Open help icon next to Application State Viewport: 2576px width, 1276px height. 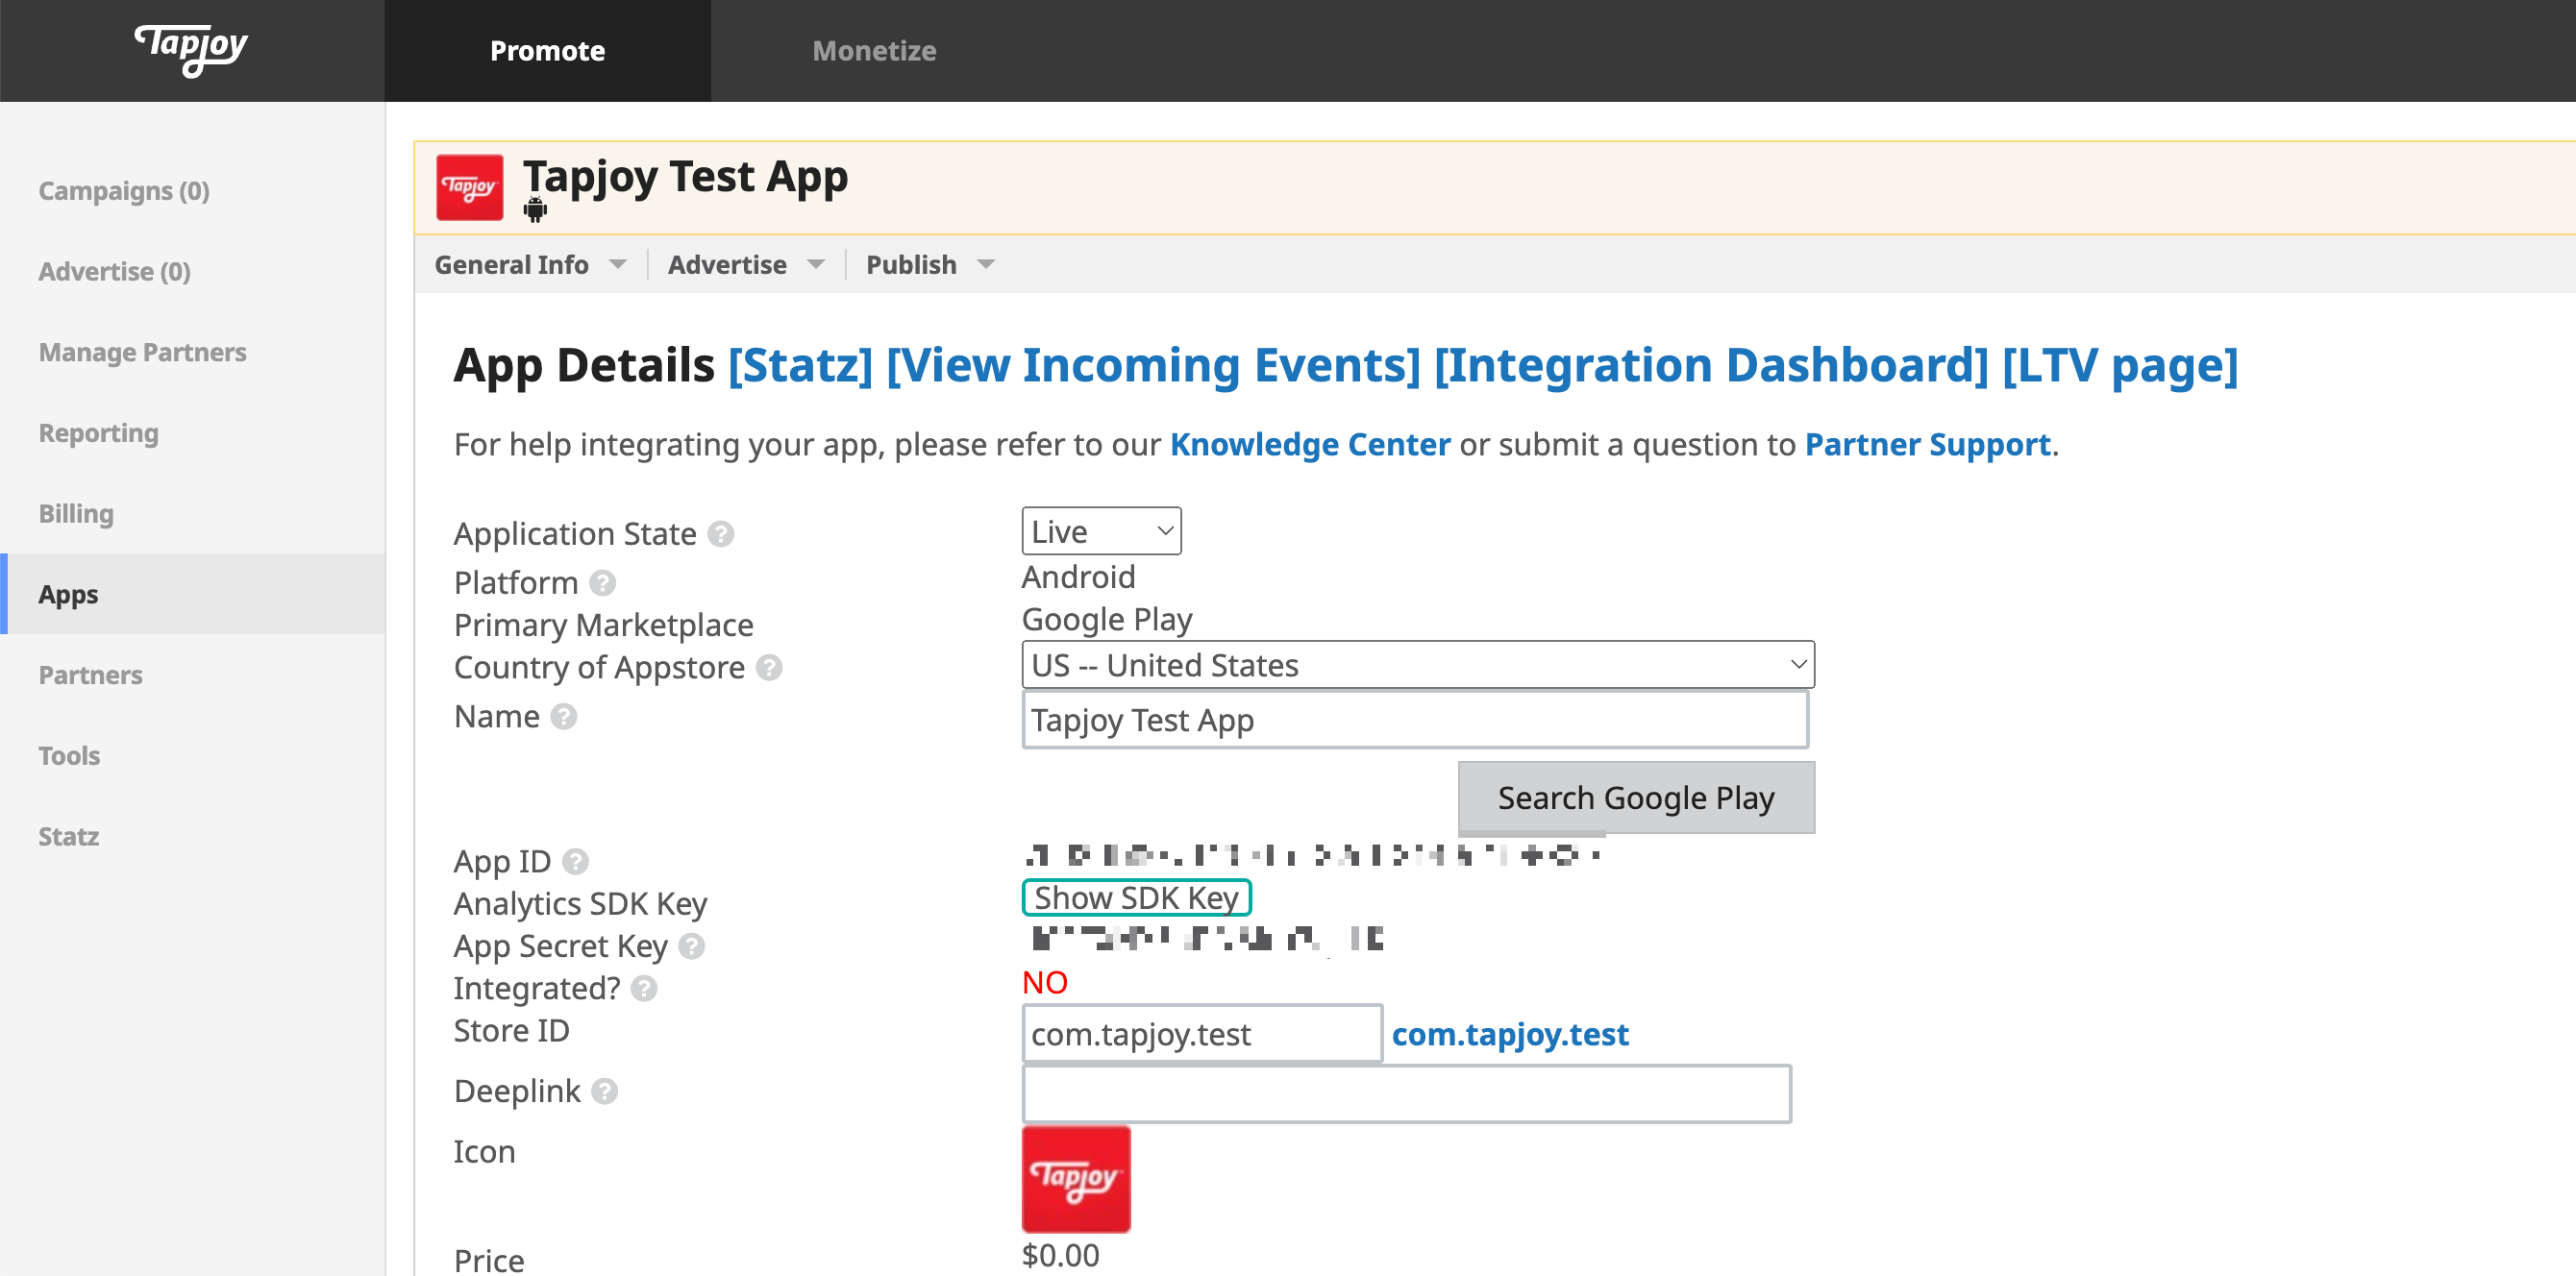[x=721, y=534]
